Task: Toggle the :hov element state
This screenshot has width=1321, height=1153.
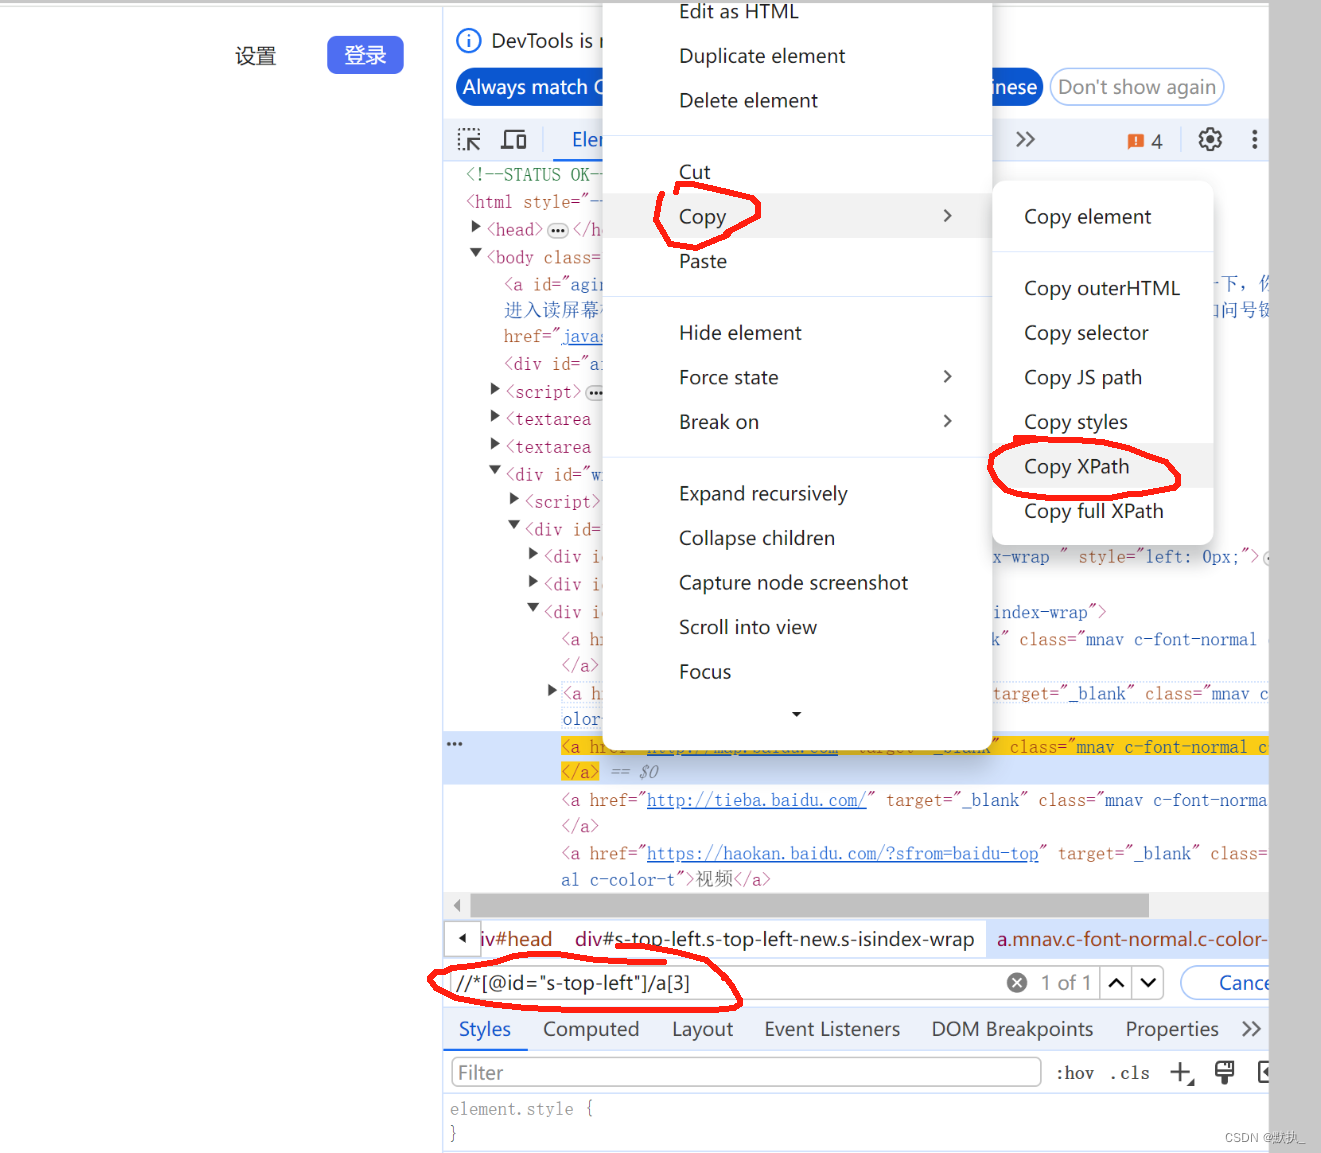Action: coord(1075,1073)
